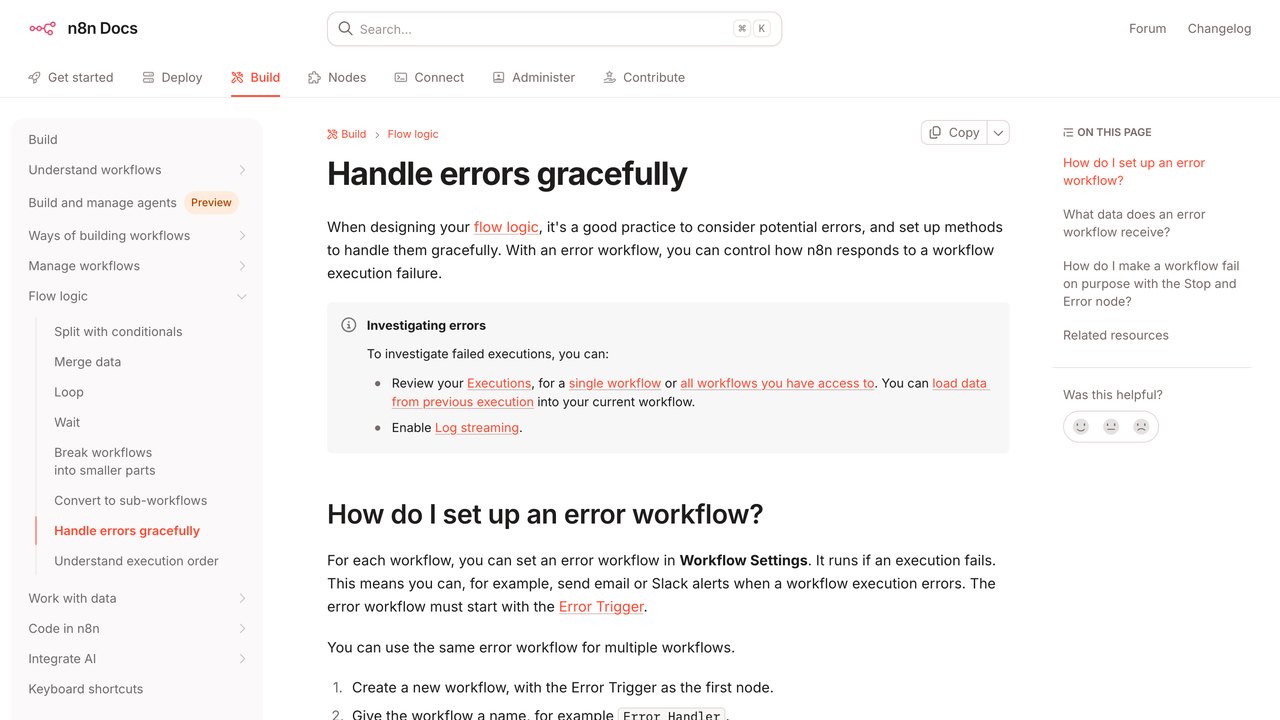
Task: Collapse the Flow logic sidebar section
Action: tap(242, 296)
